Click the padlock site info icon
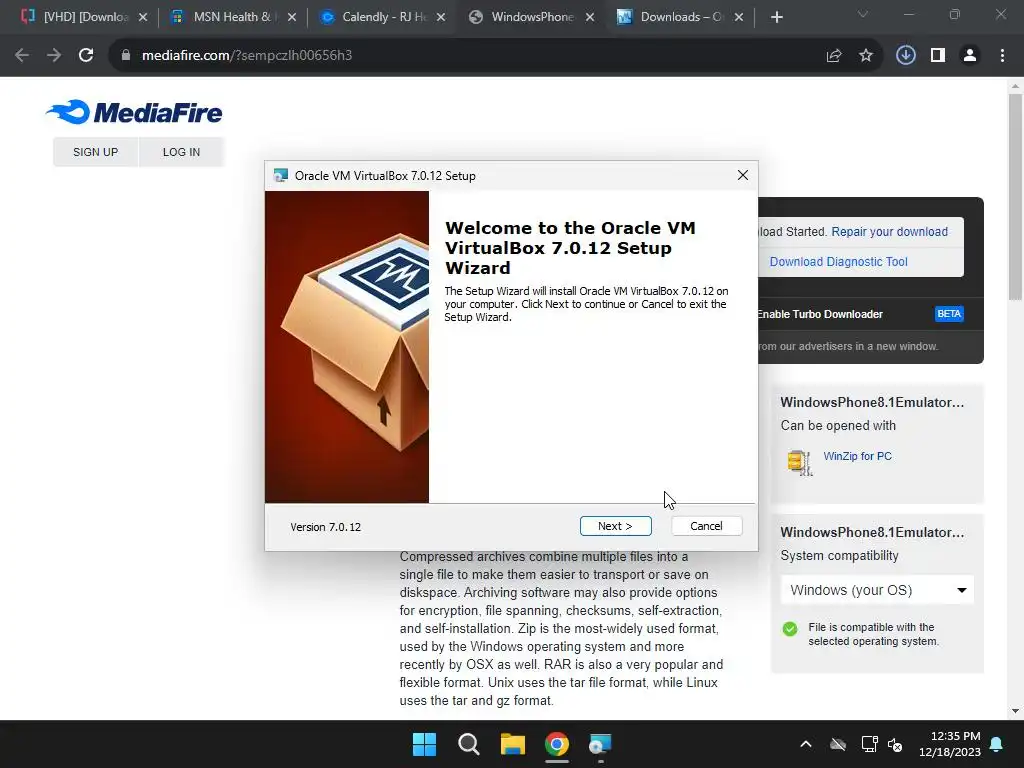The width and height of the screenshot is (1024, 768). click(126, 56)
